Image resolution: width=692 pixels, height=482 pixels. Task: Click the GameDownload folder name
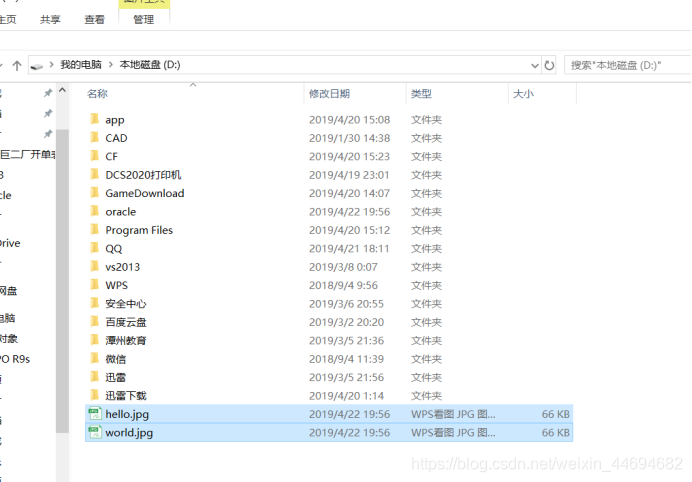pyautogui.click(x=145, y=193)
